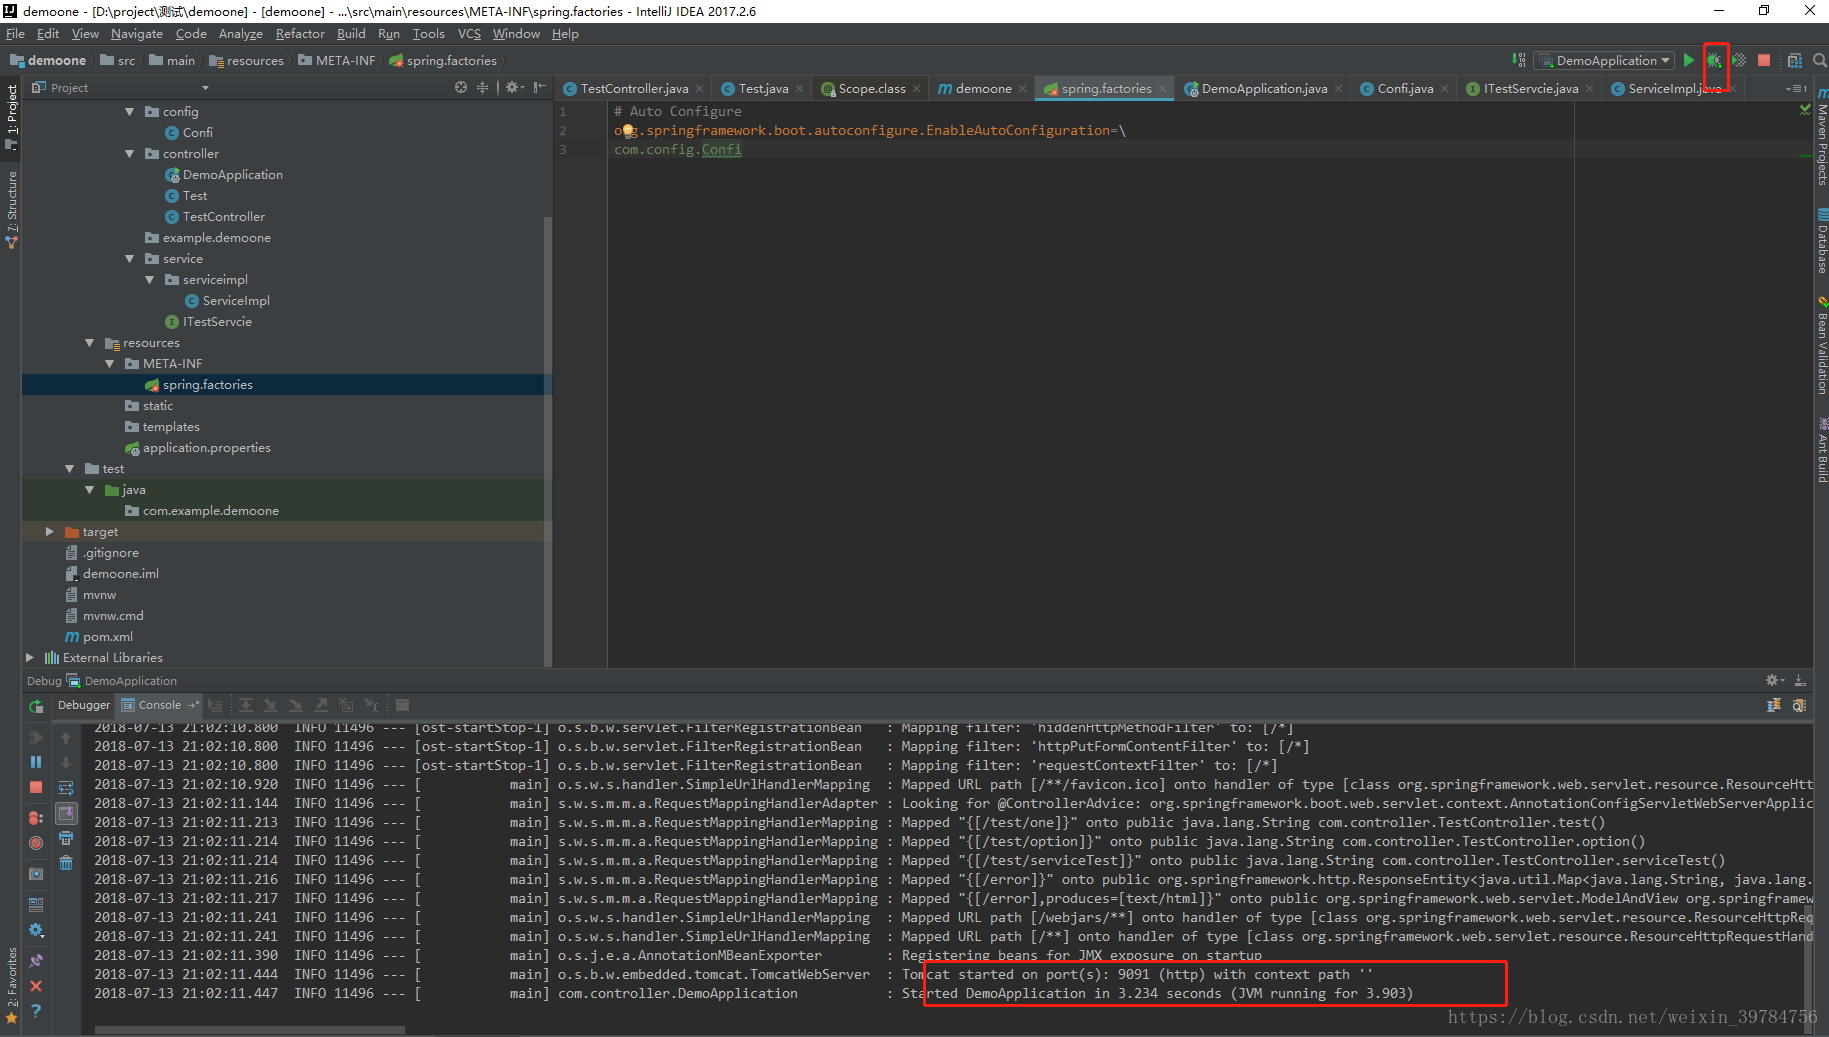Switch to Debugger tab
This screenshot has width=1829, height=1037.
coord(84,705)
